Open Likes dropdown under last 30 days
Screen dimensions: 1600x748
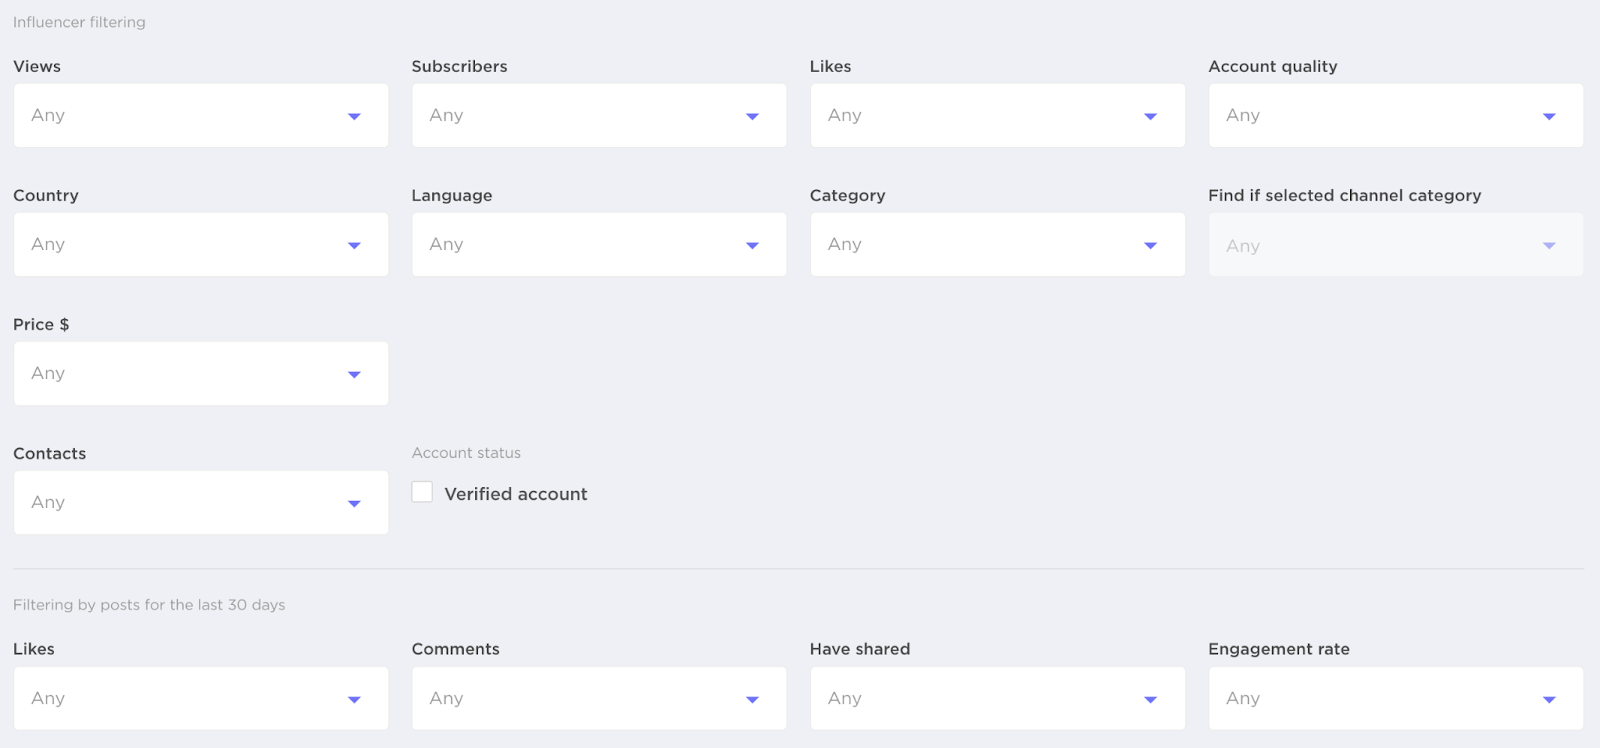click(x=201, y=698)
